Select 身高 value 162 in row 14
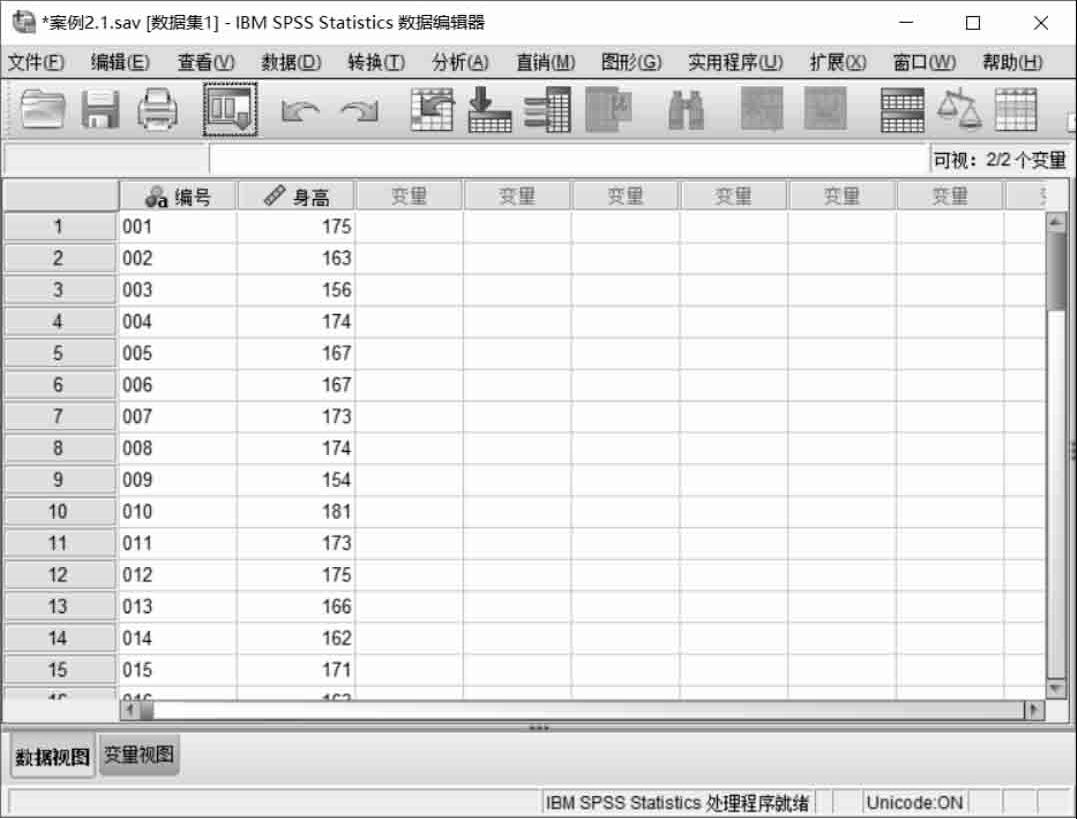Viewport: 1077px width, 819px height. (x=296, y=638)
